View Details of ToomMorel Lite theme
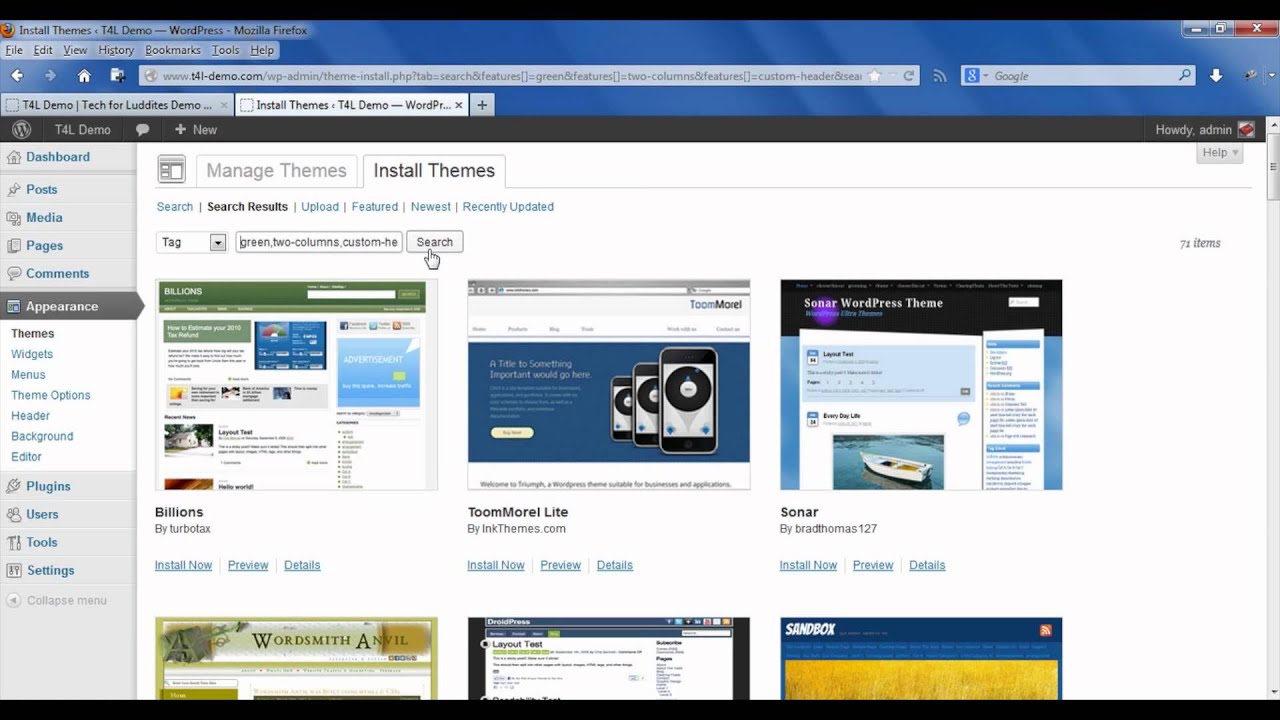1280x720 pixels. coord(615,565)
